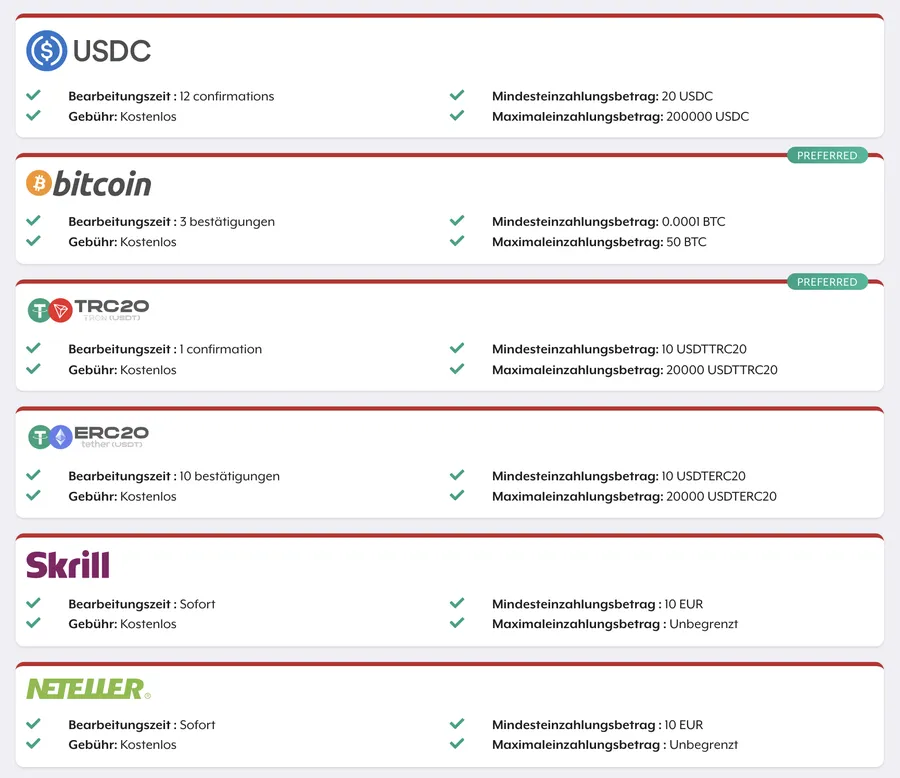Click the checkmark next to USDC Bearbeitungszeit

point(34,96)
